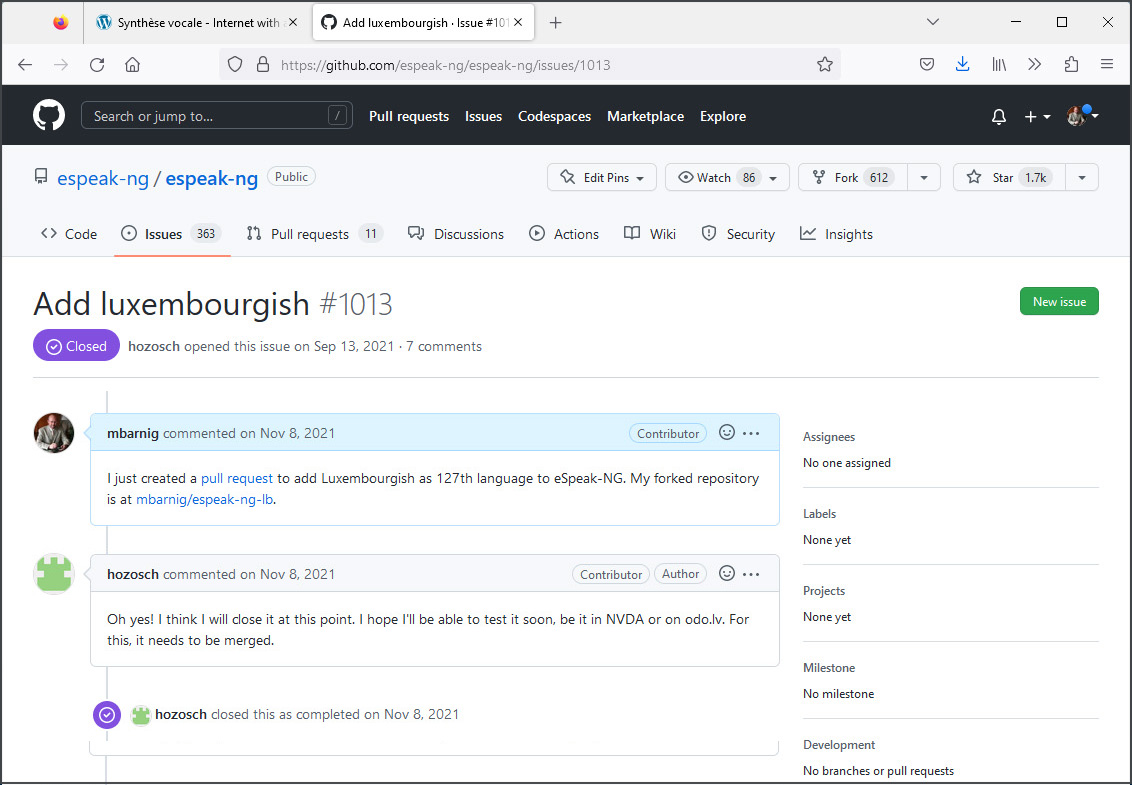Viewport: 1132px width, 785px height.
Task: Open mbarnig username link in comment header
Action: [x=133, y=433]
